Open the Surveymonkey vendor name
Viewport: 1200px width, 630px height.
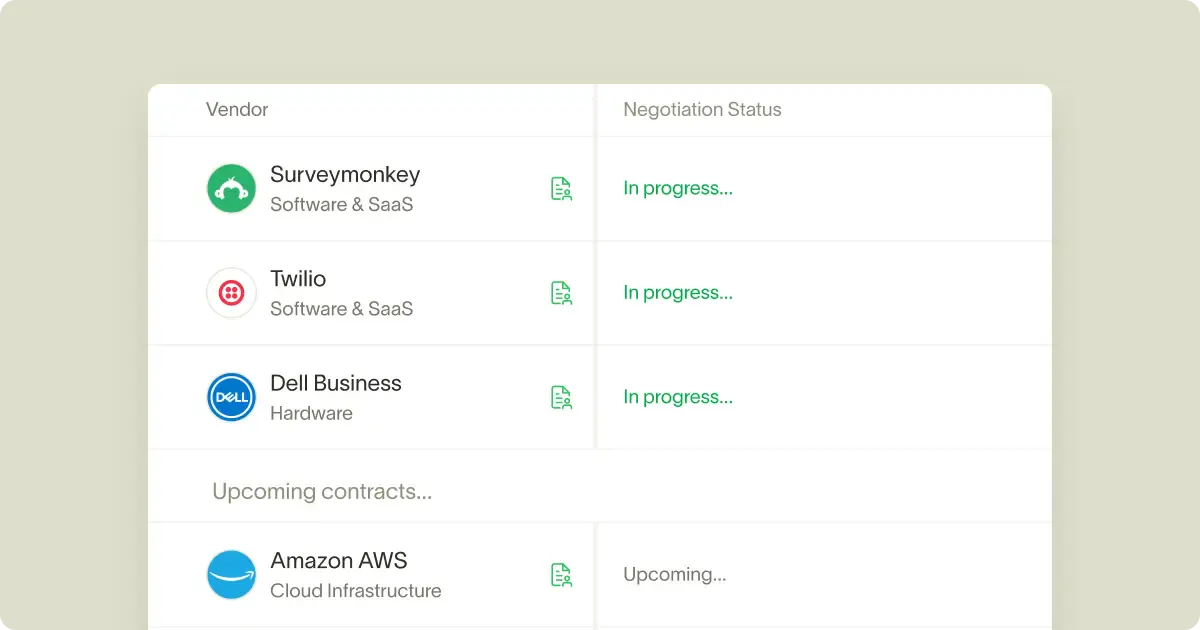tap(345, 175)
